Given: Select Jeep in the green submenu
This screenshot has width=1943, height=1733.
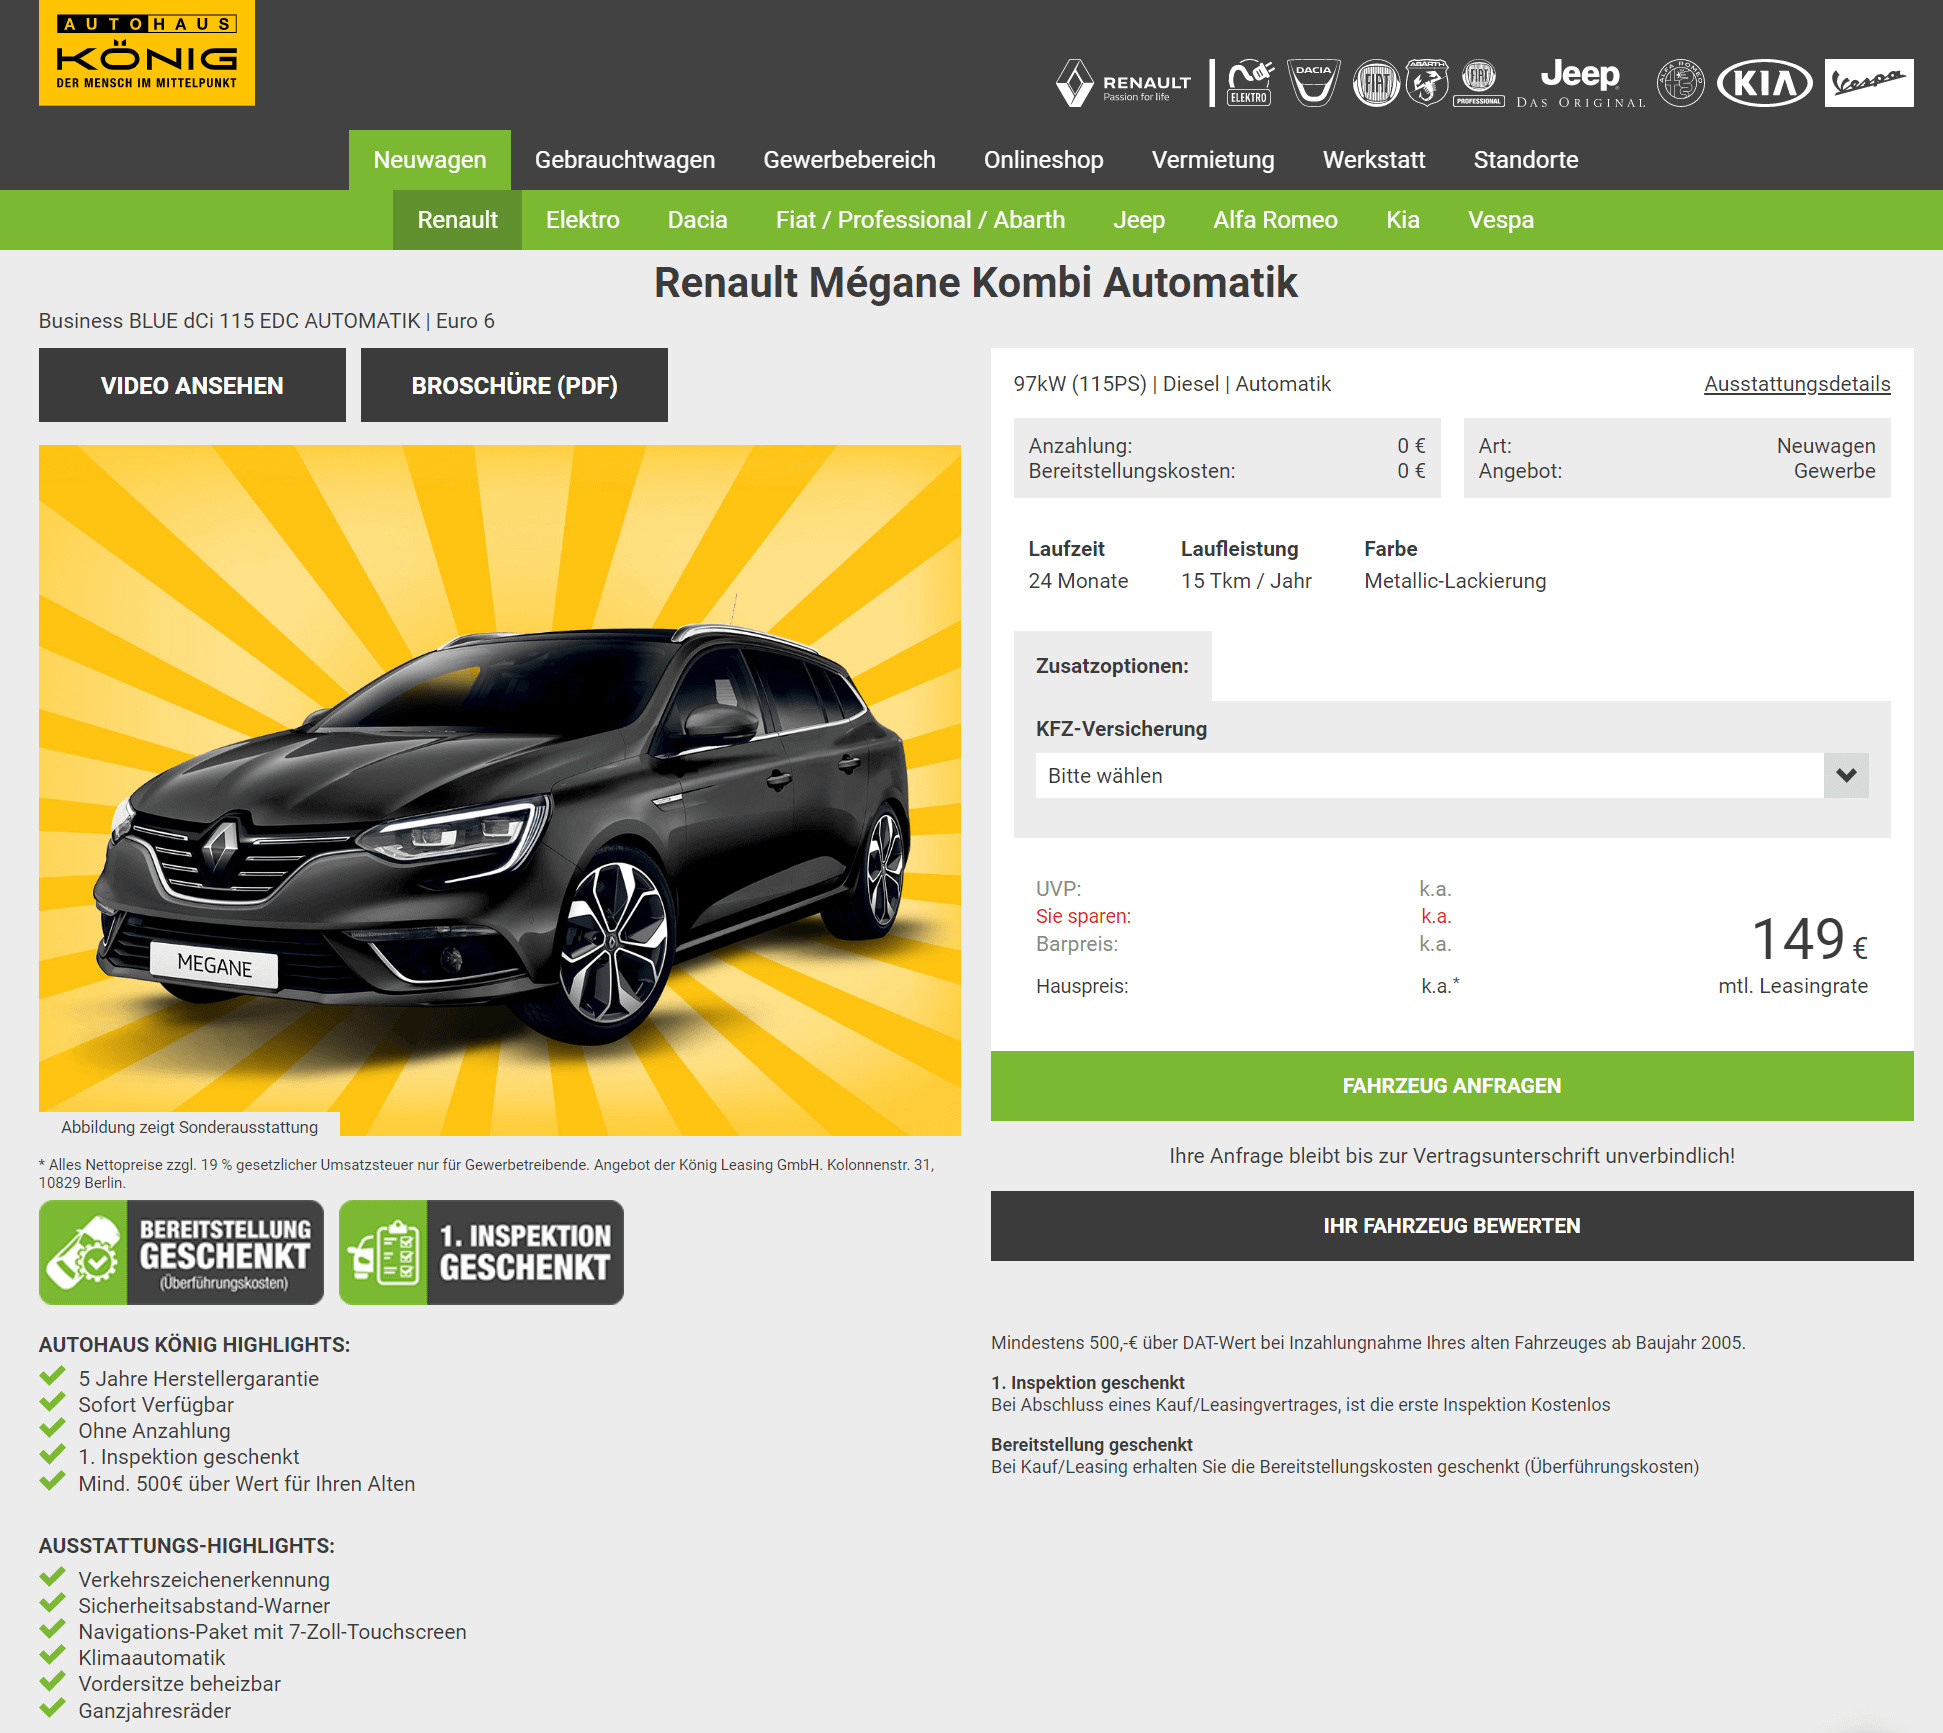Looking at the screenshot, I should coord(1139,220).
